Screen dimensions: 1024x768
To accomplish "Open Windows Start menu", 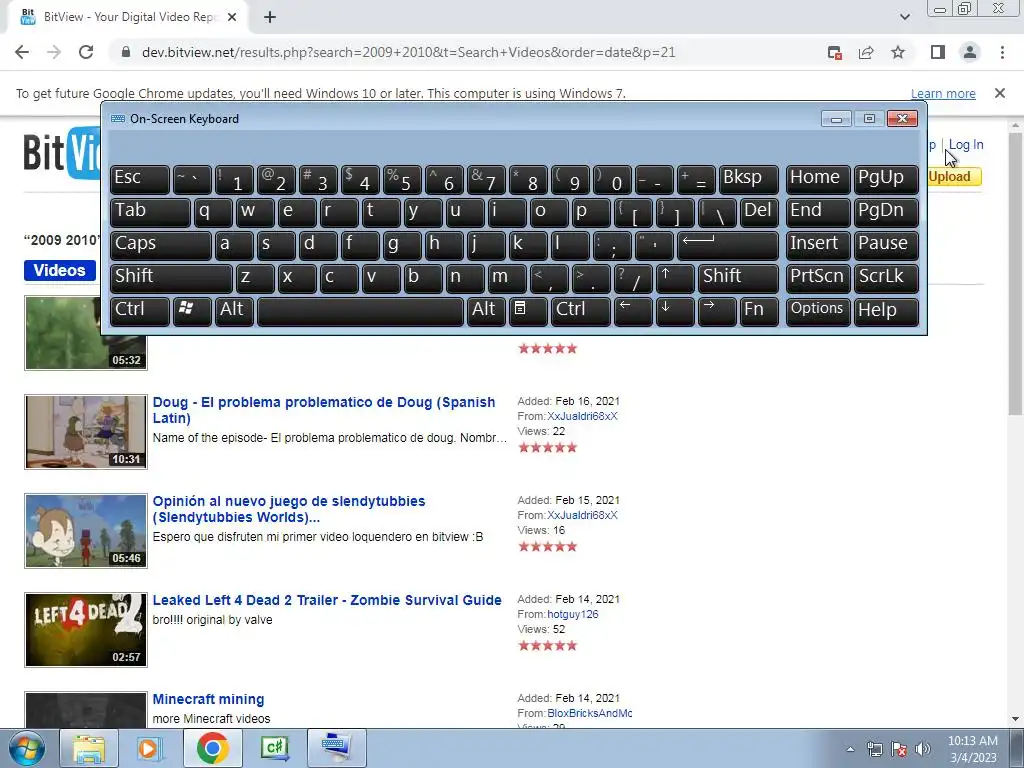I will (x=26, y=748).
